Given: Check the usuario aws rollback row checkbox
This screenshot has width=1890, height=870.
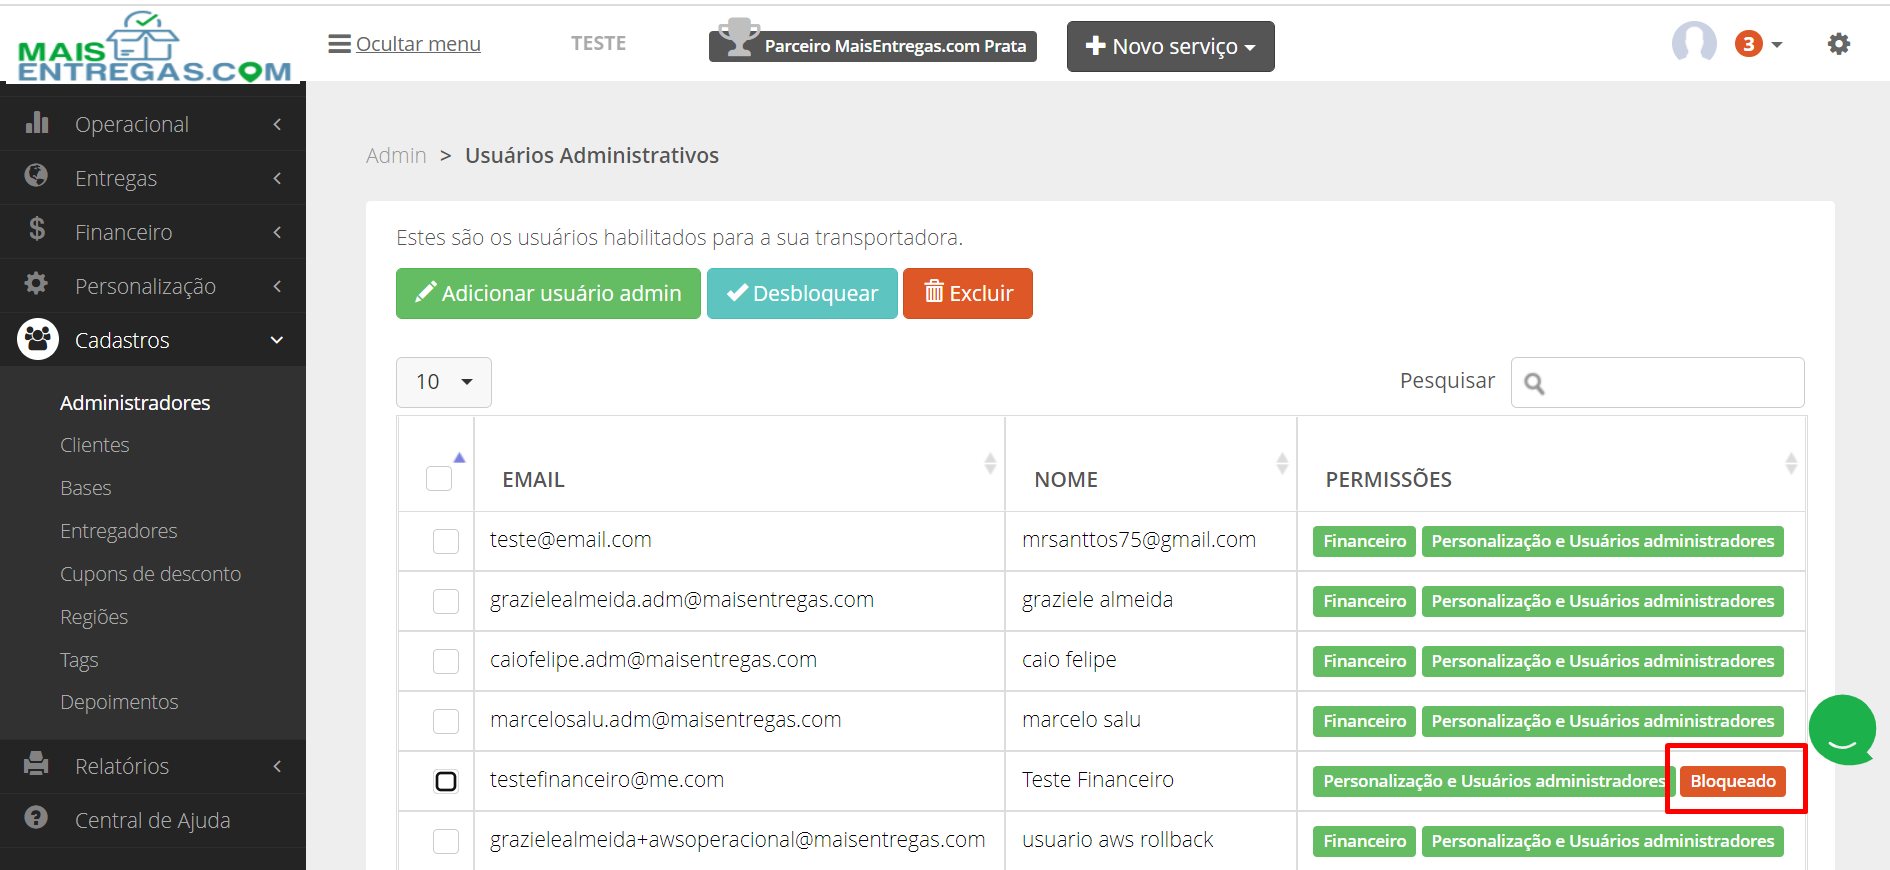Looking at the screenshot, I should pos(446,841).
